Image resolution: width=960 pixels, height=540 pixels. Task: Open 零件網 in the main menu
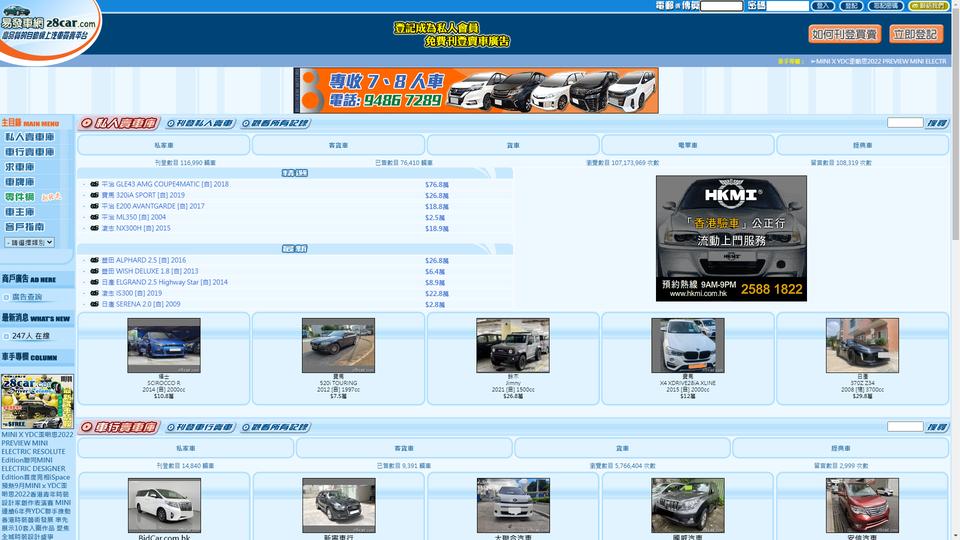(x=20, y=197)
